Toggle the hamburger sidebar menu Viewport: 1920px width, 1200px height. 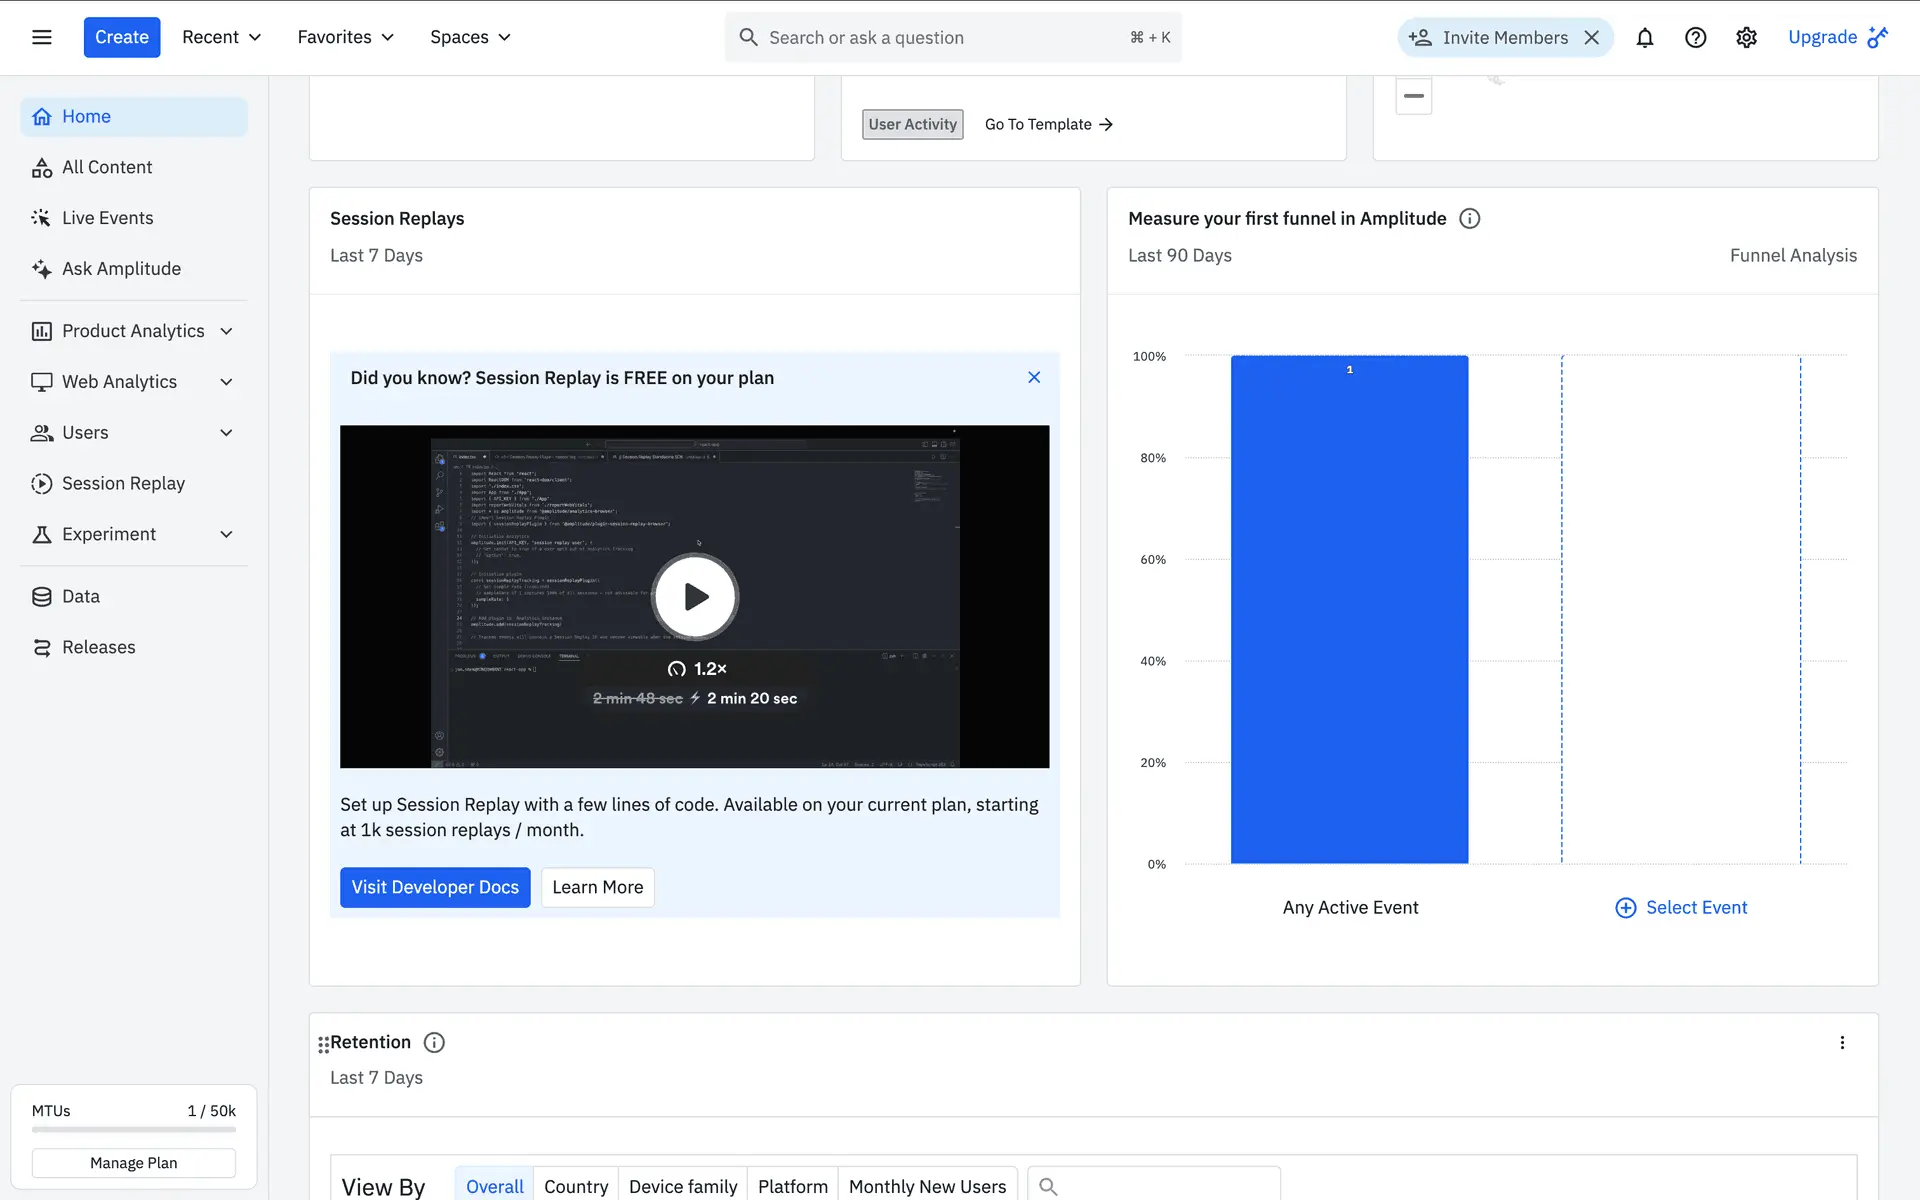[41, 38]
